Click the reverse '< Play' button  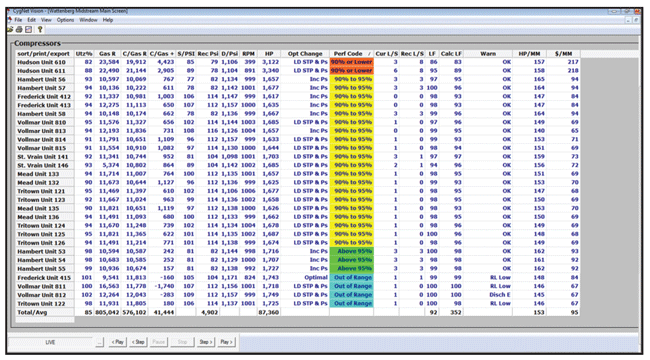(118, 342)
